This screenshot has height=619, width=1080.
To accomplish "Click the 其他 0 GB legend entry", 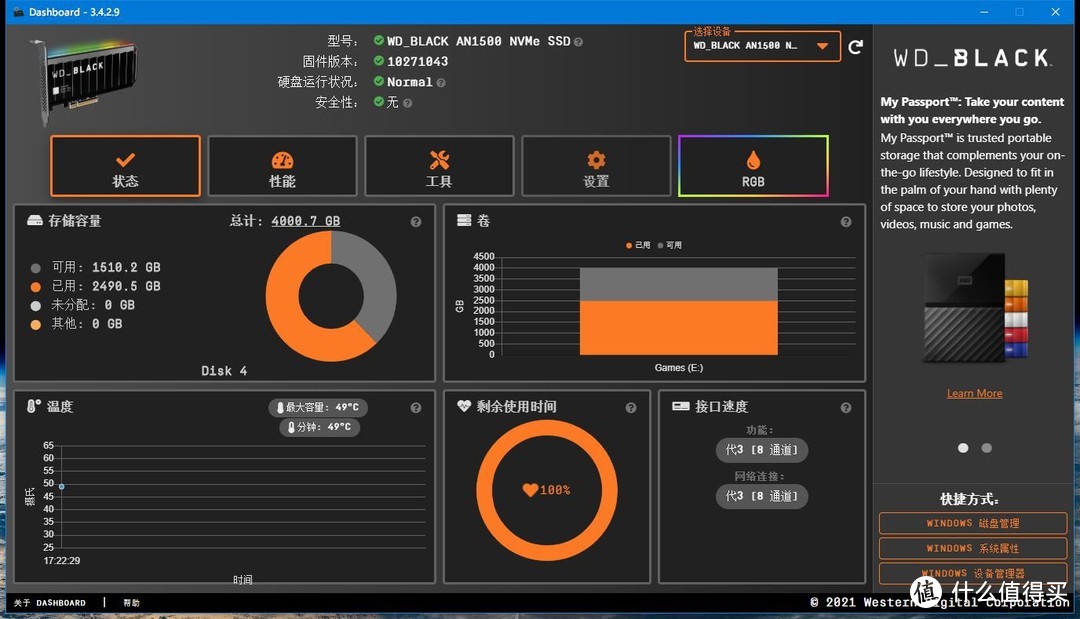I will pyautogui.click(x=76, y=324).
